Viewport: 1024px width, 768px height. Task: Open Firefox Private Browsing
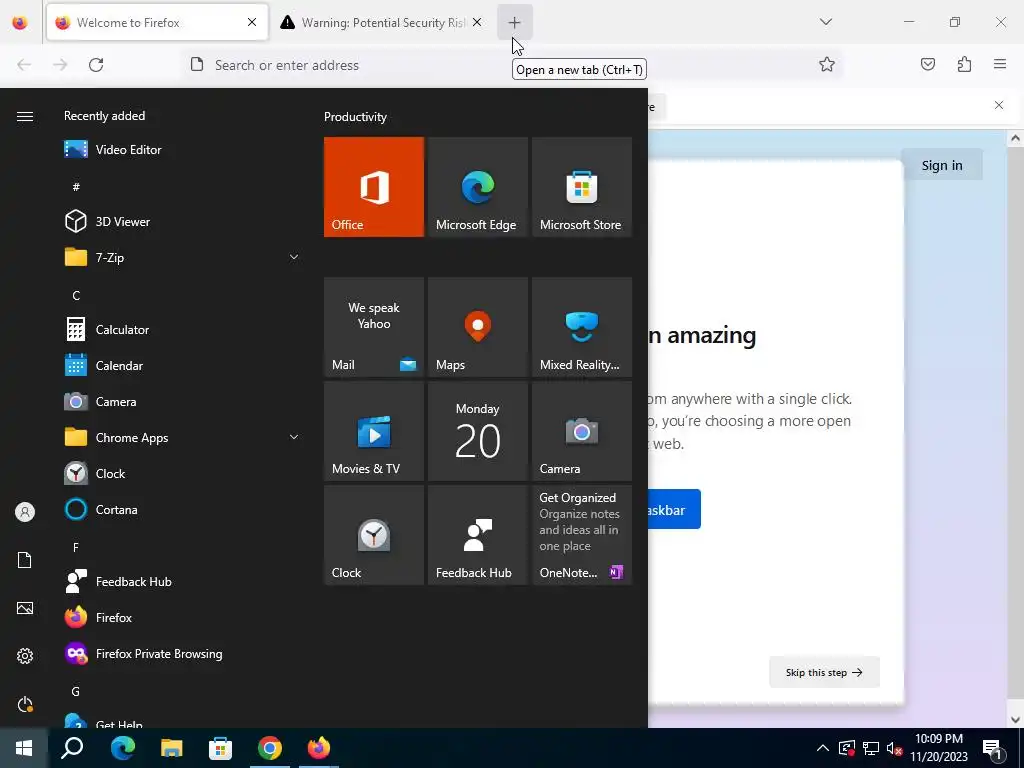pos(182,654)
